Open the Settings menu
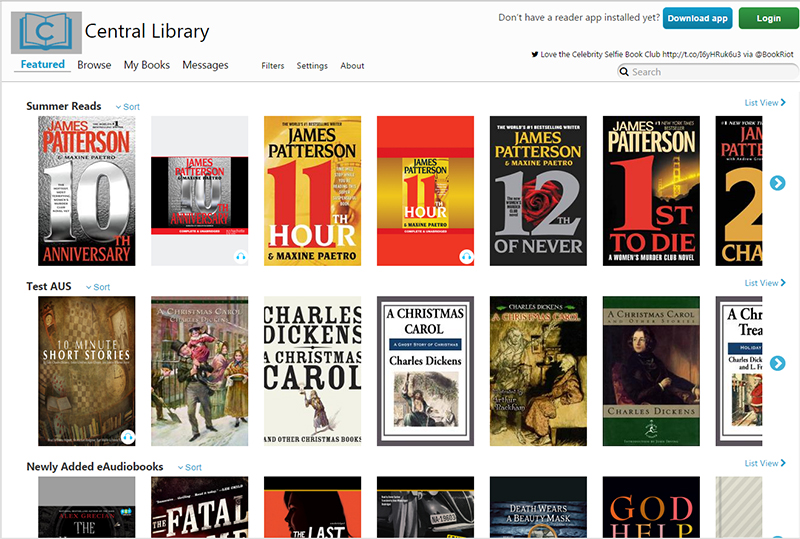Screen dimensions: 800x539 312,66
